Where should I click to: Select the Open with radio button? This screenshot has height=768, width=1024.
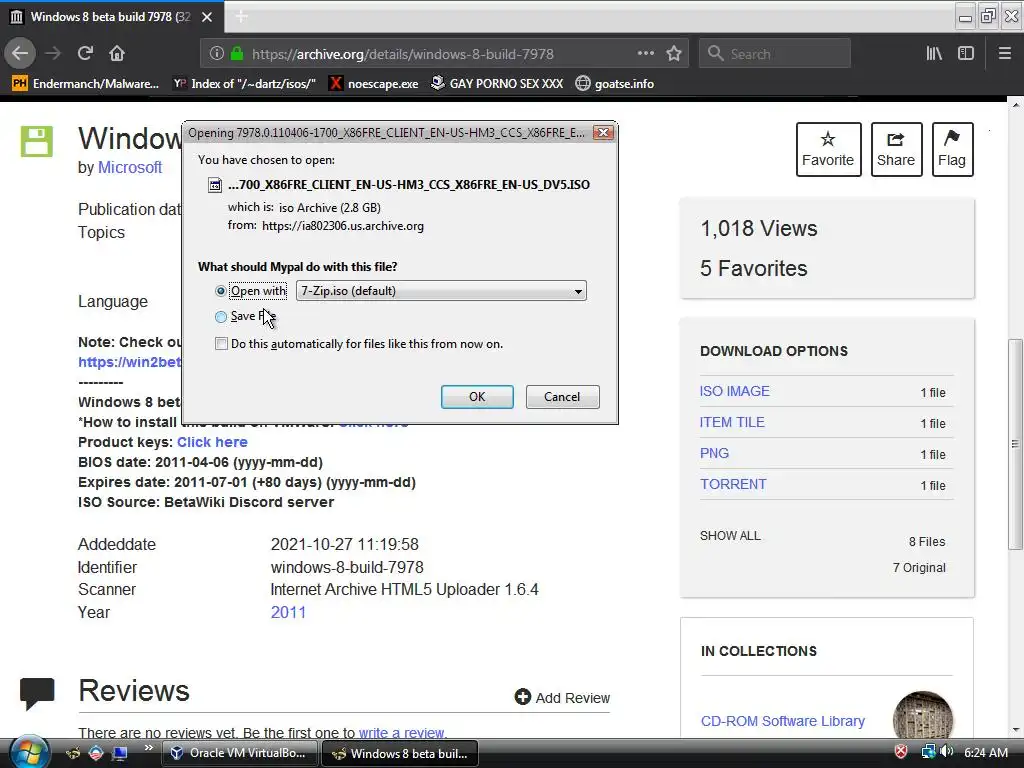point(221,291)
